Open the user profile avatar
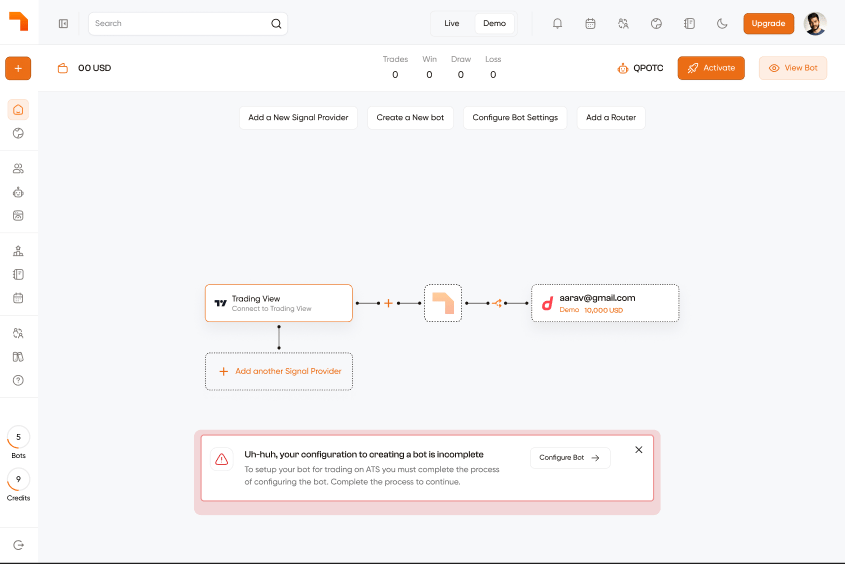Screen dimensions: 845x564 tap(815, 24)
